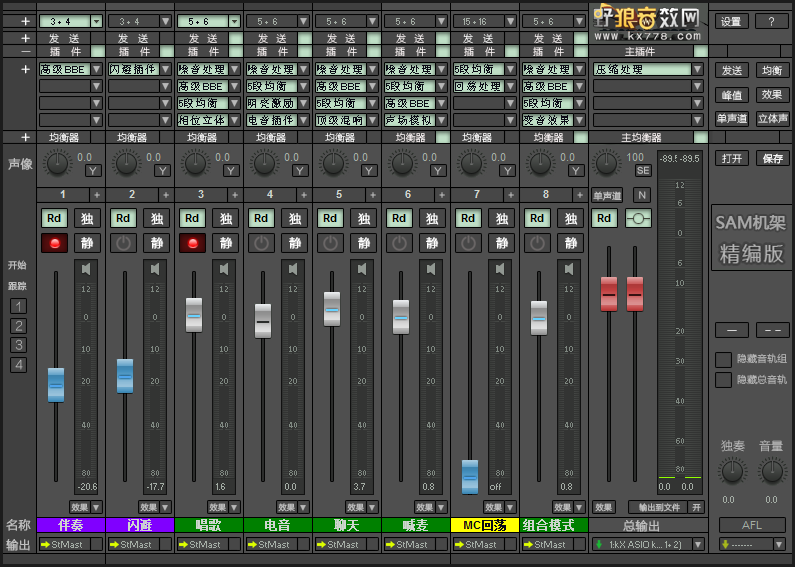Click 打开 to open a preset
This screenshot has width=795, height=567.
click(732, 159)
